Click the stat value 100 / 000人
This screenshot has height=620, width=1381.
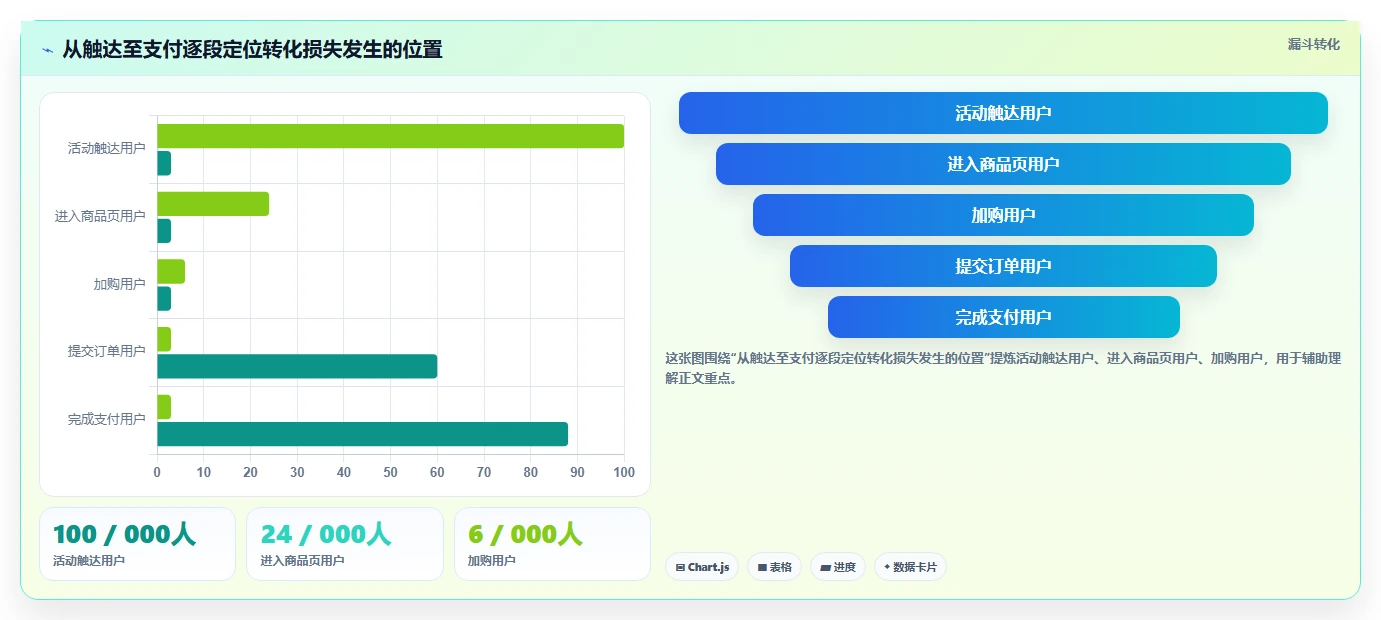[124, 535]
